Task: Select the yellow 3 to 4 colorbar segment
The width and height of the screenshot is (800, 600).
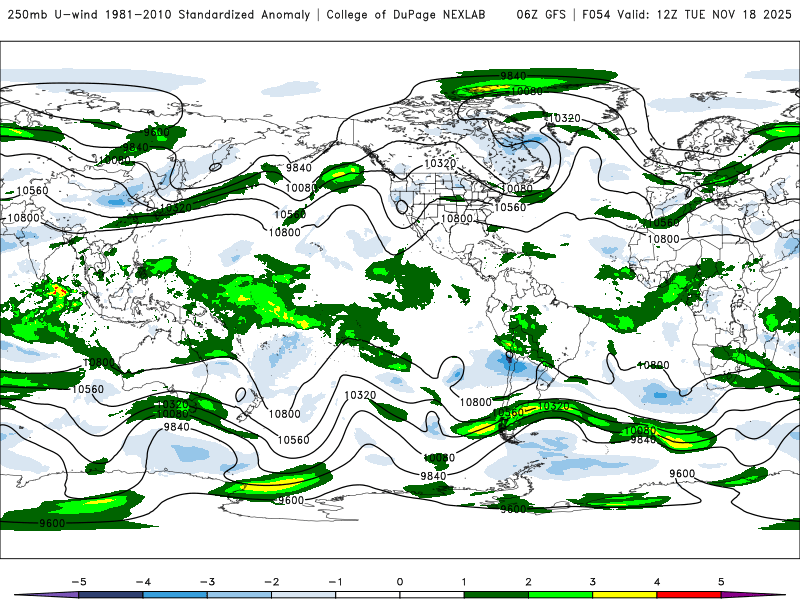Action: coord(625,595)
